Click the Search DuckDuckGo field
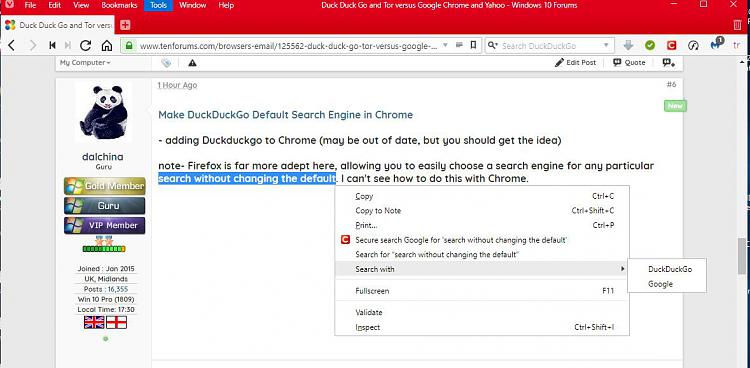Image resolution: width=750 pixels, height=368 pixels. point(550,46)
